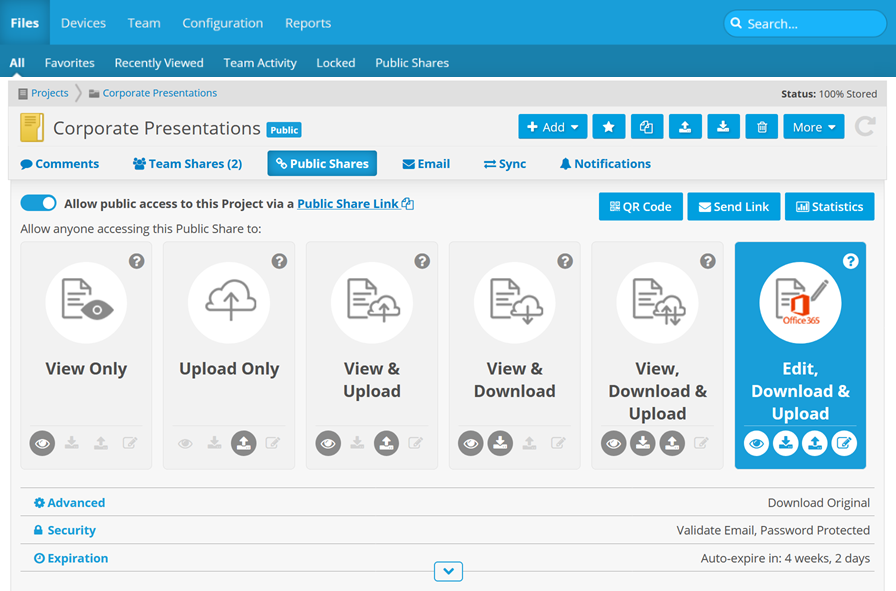This screenshot has width=896, height=591.
Task: Expand the Security settings section
Action: pos(65,531)
